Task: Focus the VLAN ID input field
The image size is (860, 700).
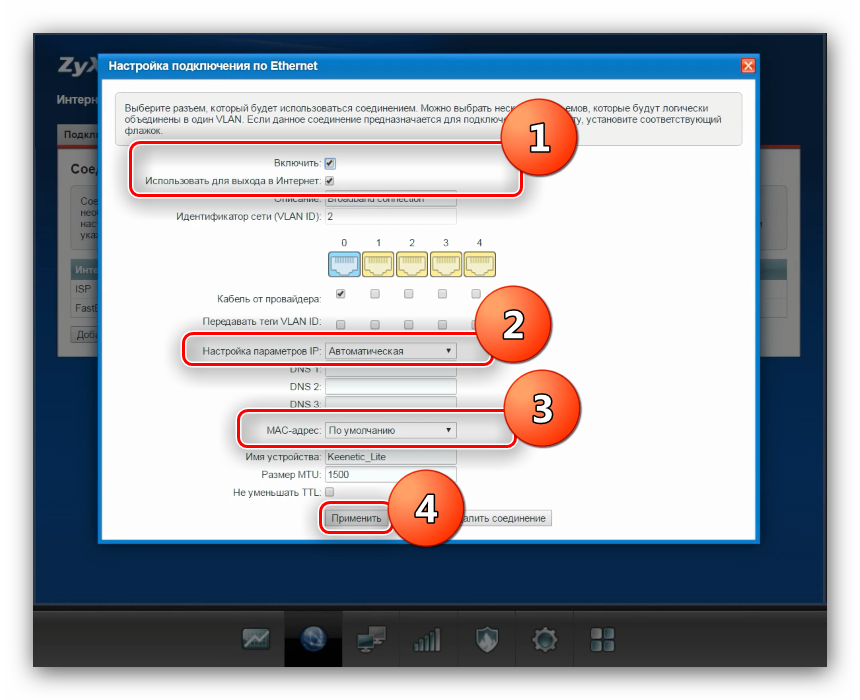Action: coord(391,216)
